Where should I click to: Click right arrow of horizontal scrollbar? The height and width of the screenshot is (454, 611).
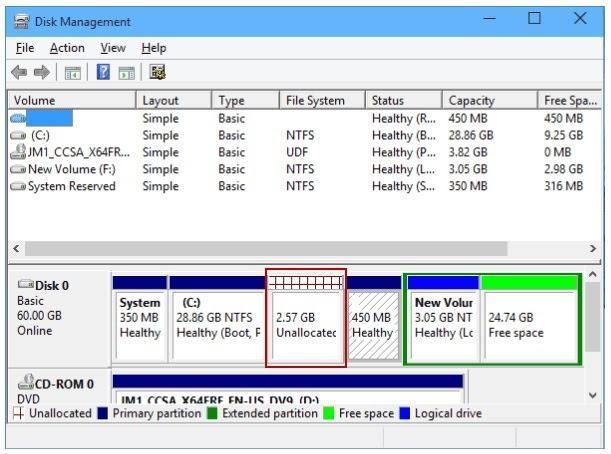coord(592,248)
